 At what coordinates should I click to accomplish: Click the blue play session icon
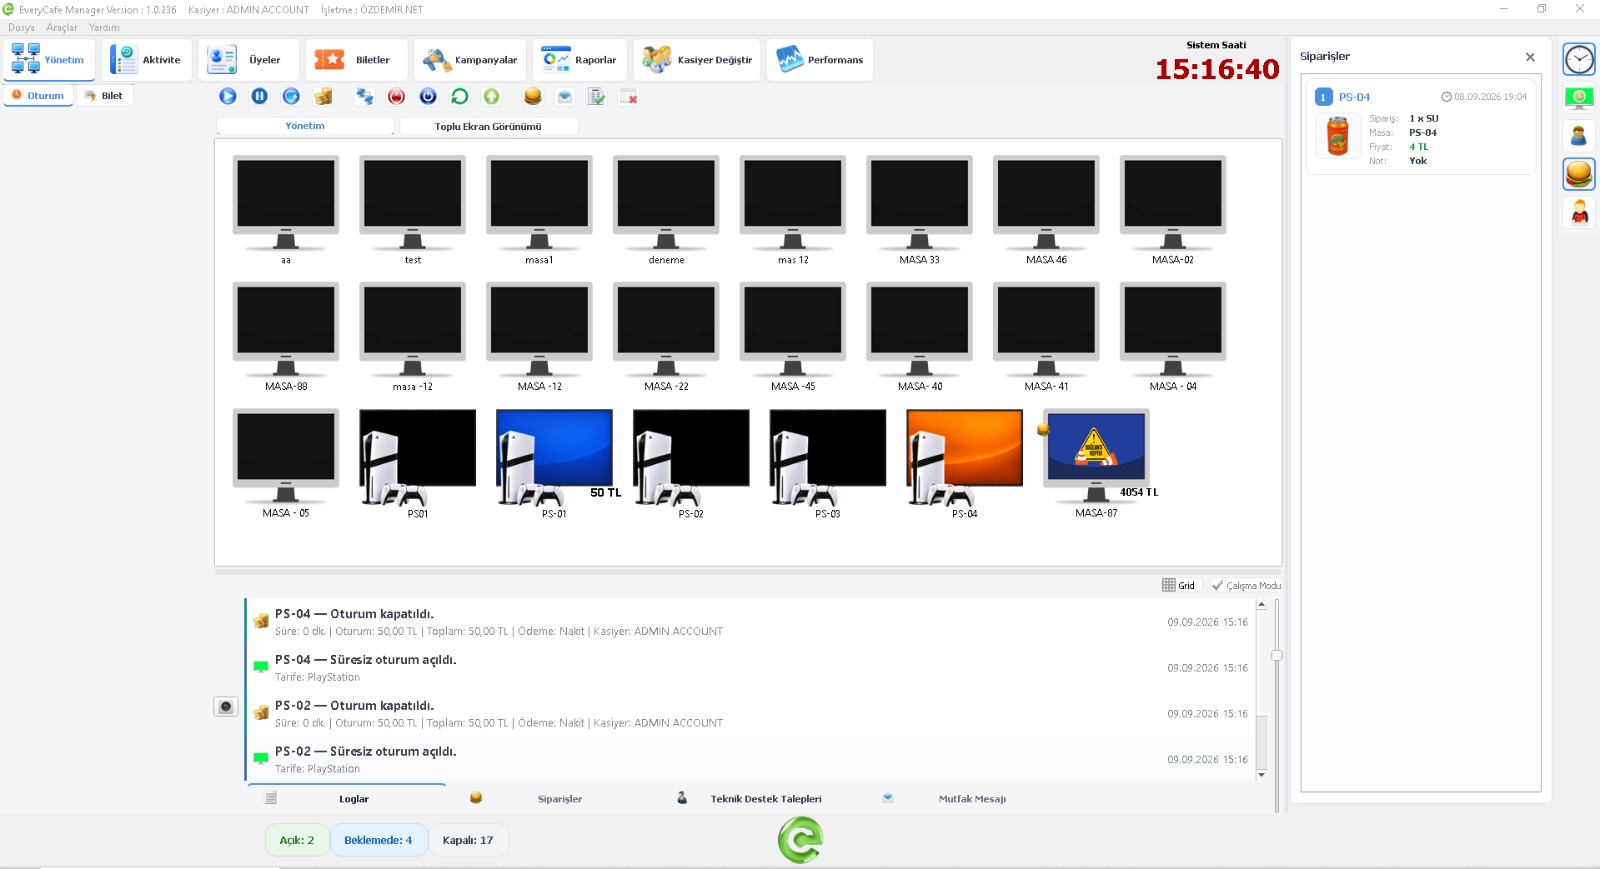click(228, 96)
